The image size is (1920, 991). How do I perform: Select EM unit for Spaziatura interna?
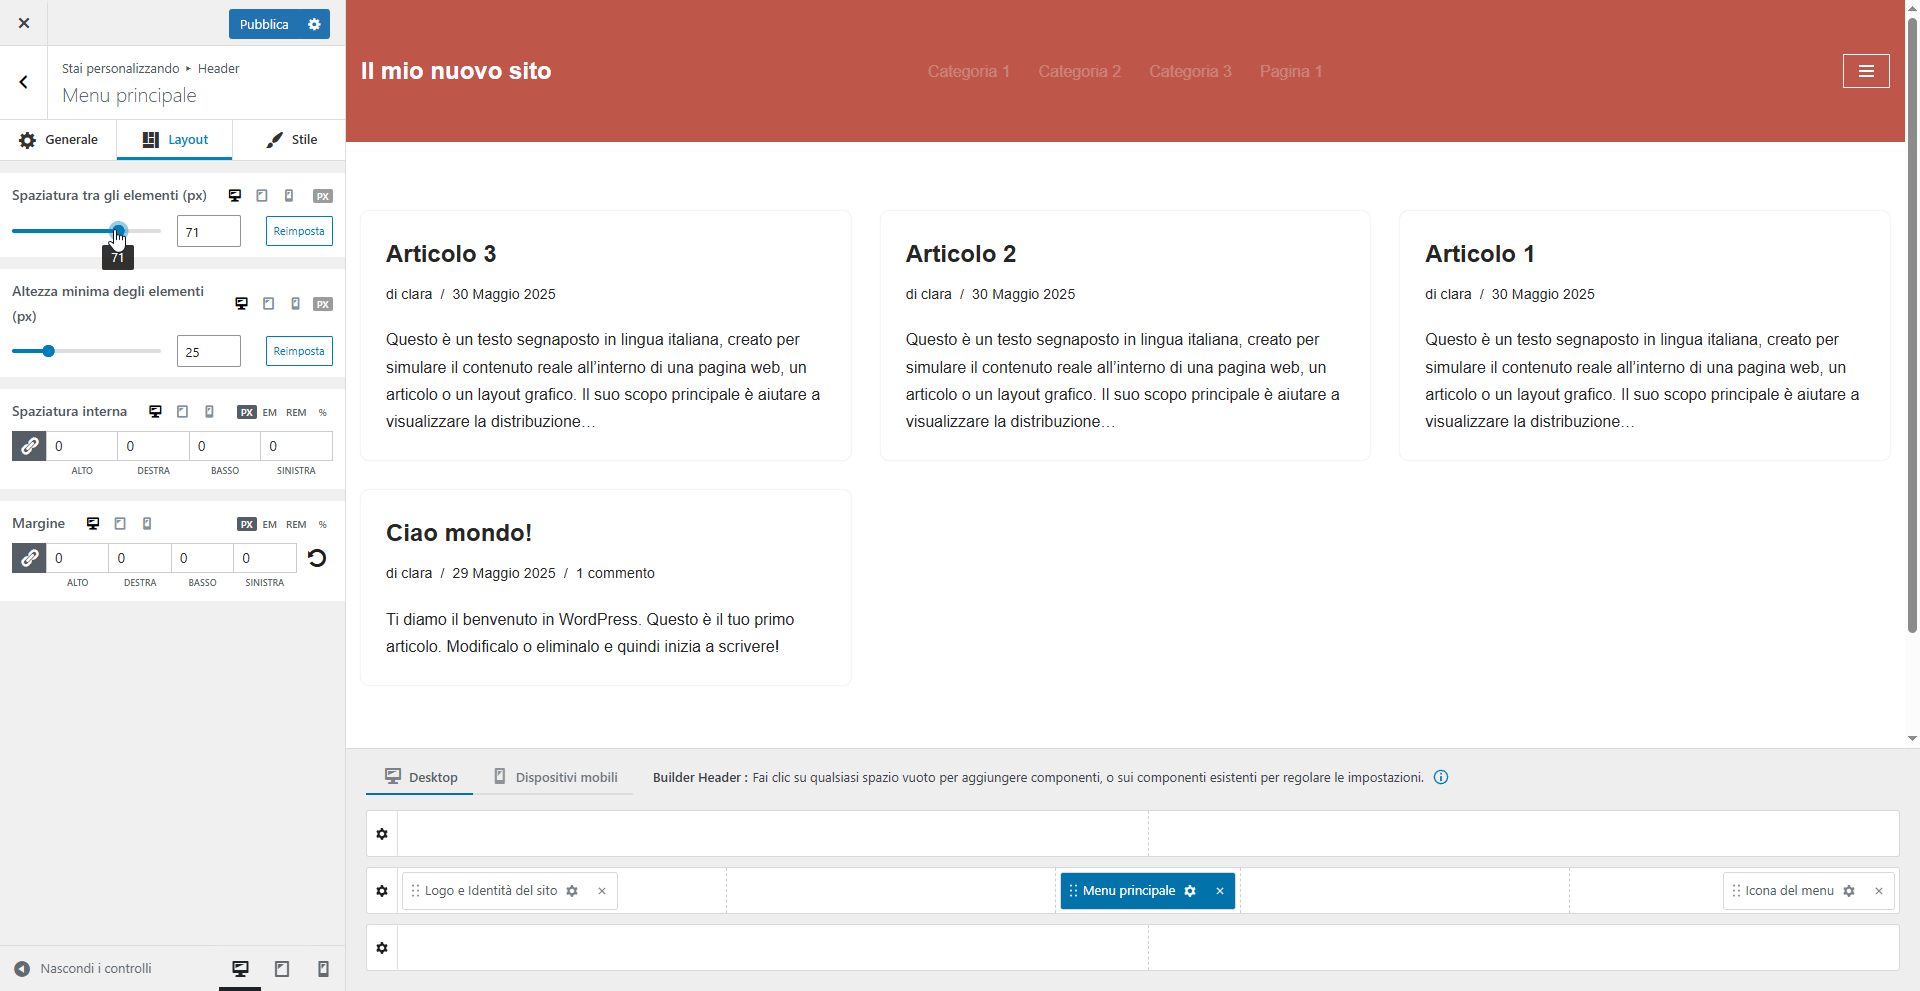point(270,412)
